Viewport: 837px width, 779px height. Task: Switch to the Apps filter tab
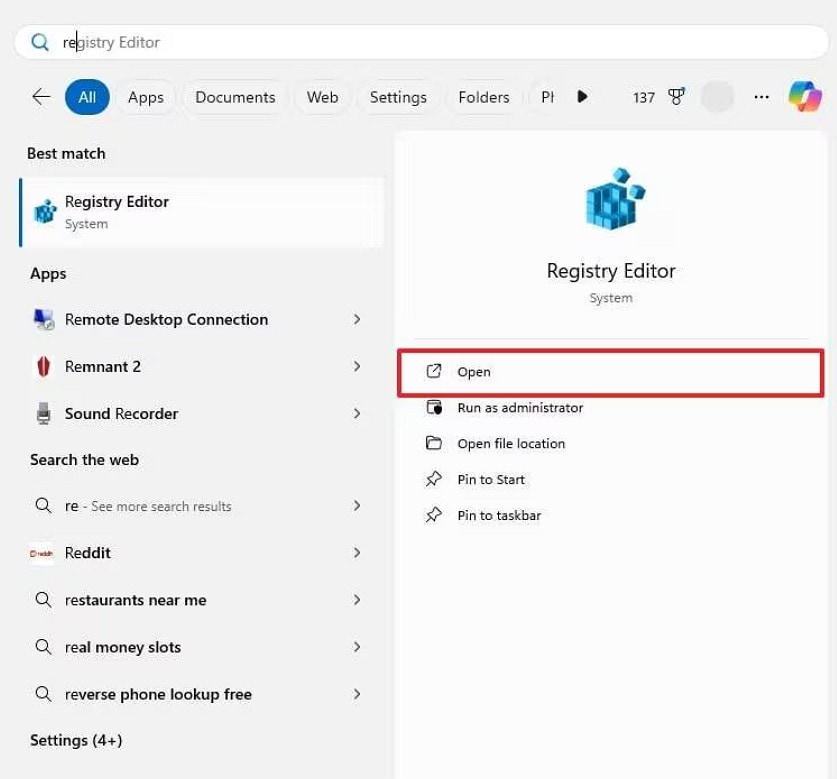click(146, 97)
